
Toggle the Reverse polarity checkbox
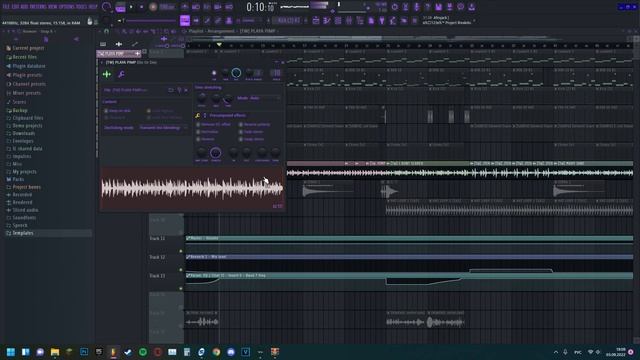pos(241,124)
